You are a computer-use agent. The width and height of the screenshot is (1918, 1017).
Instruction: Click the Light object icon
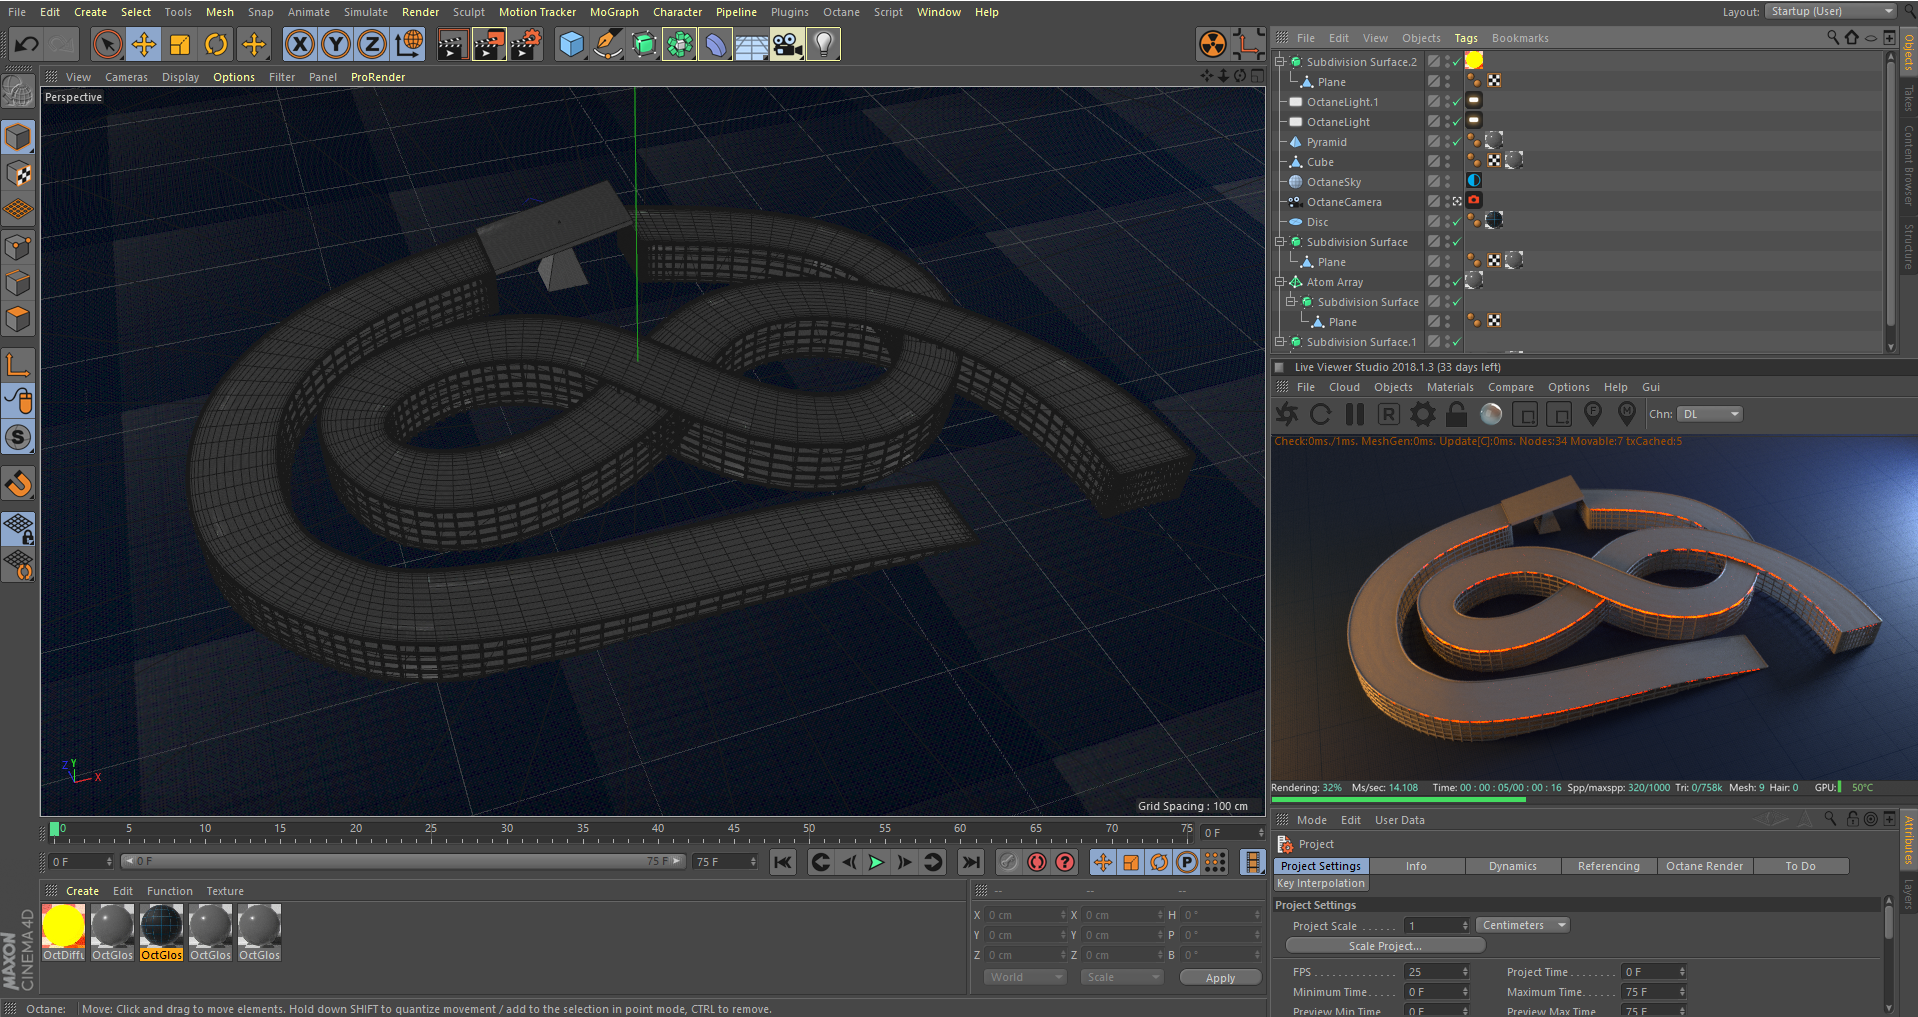[823, 44]
